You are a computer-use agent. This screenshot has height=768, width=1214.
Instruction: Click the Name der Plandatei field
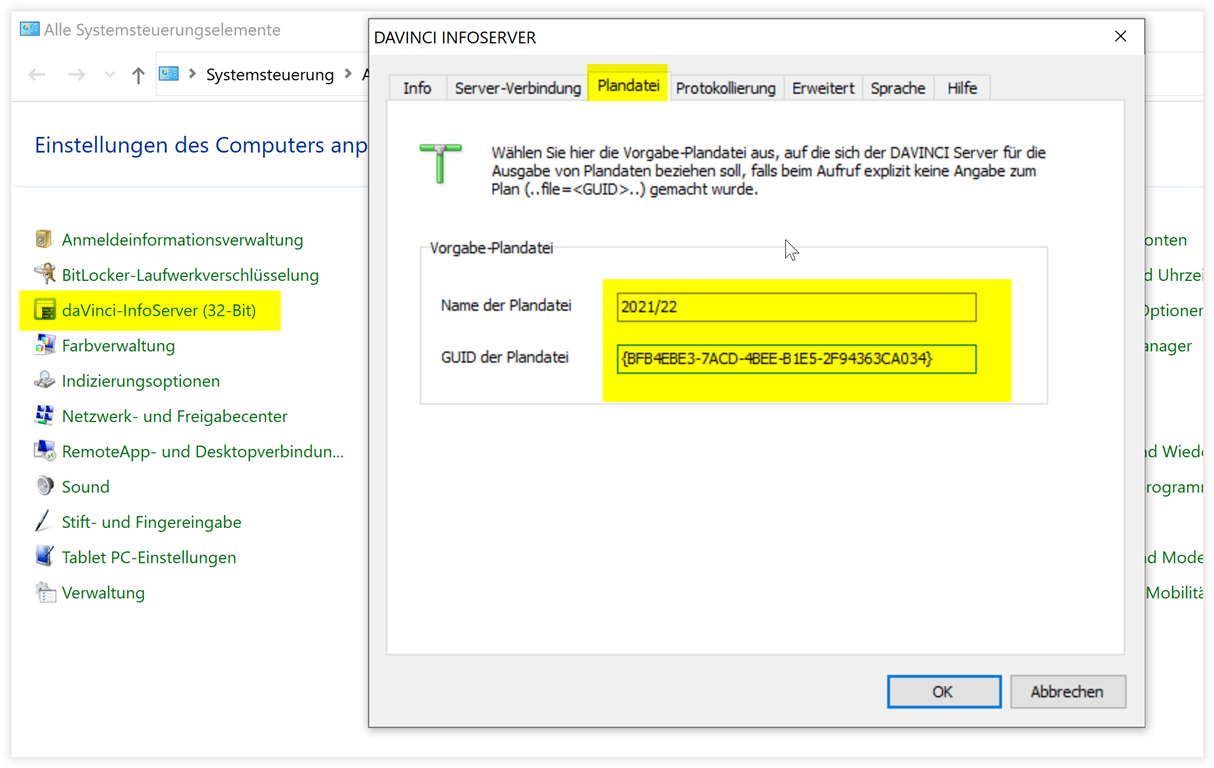tap(796, 307)
